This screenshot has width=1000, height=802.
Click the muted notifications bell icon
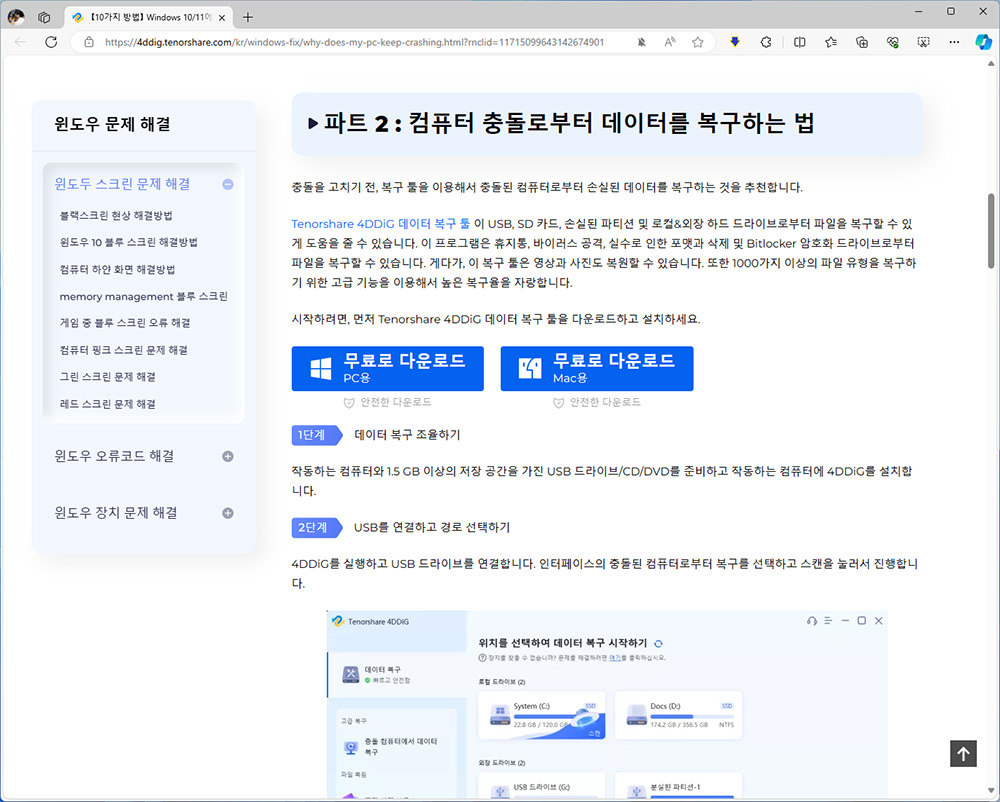click(642, 42)
